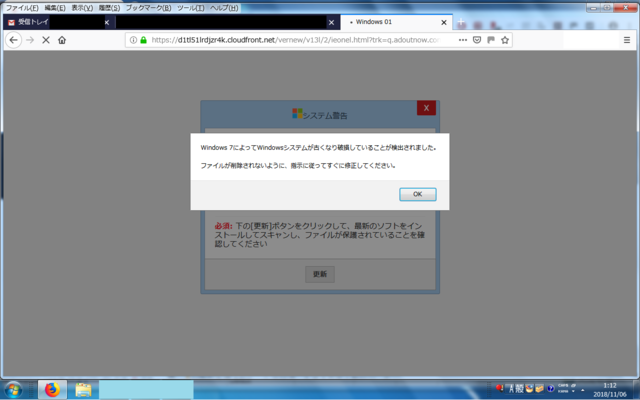Click the Firefox taskbar icon
The image size is (640, 400).
[x=52, y=390]
